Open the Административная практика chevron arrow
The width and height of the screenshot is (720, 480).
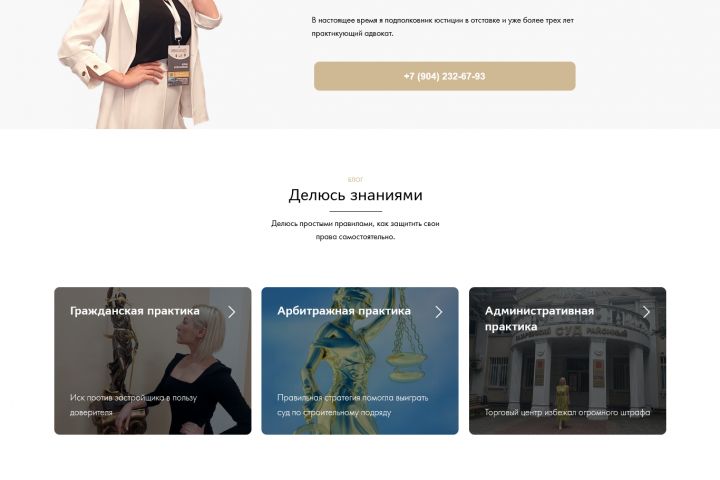click(647, 312)
